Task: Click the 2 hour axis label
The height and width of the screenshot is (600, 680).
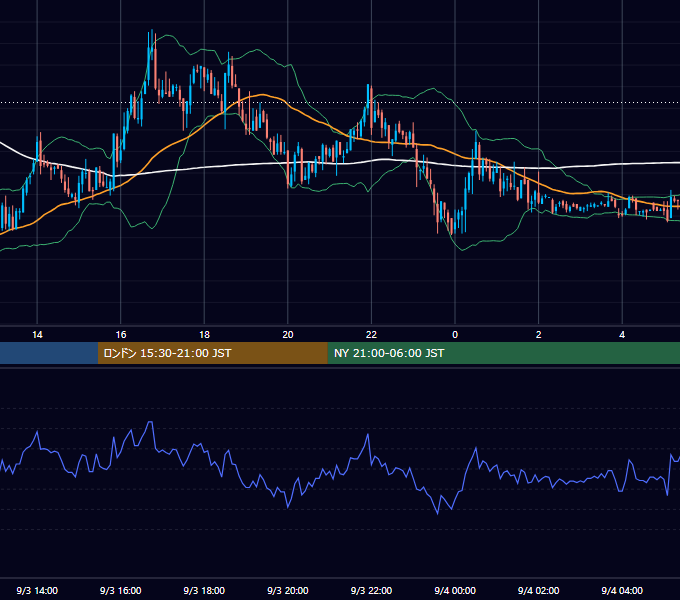Action: click(x=539, y=335)
